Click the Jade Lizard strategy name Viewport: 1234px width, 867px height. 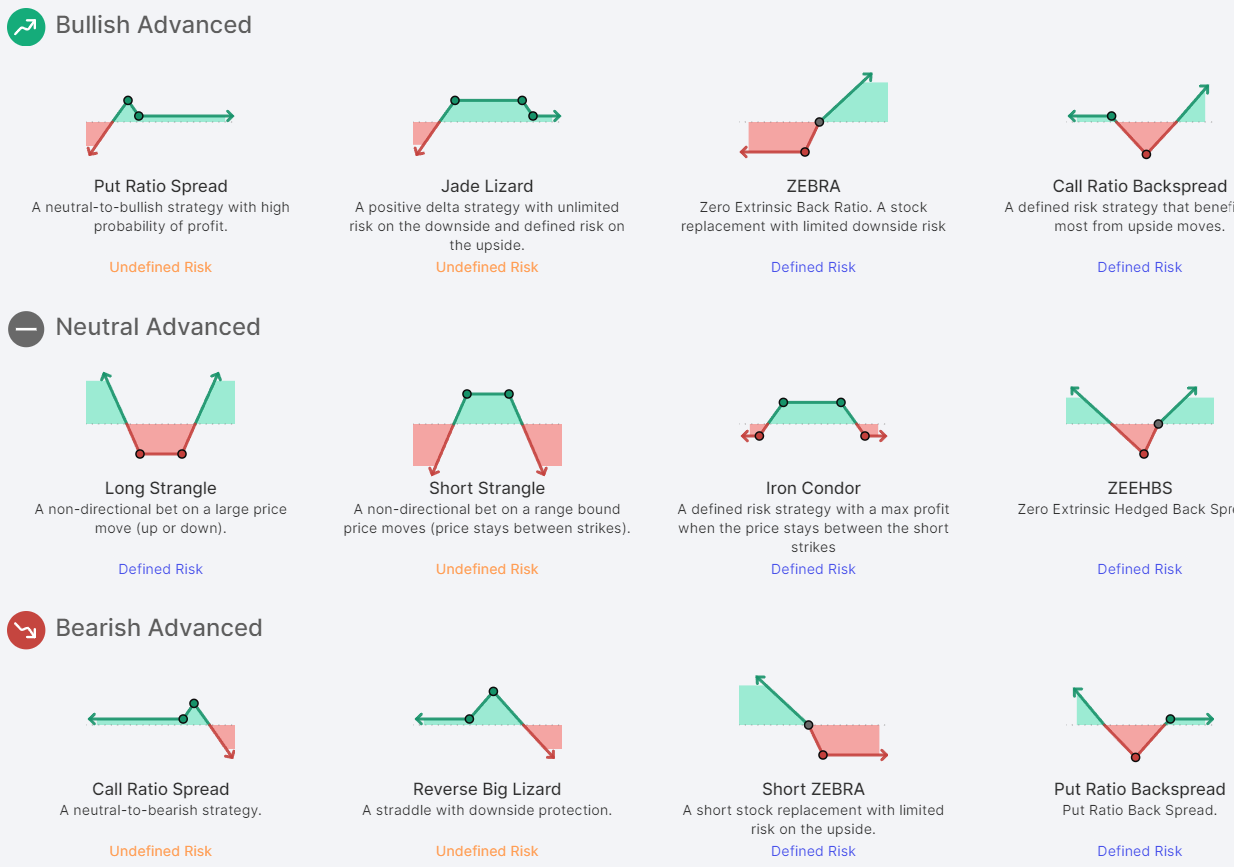(487, 186)
